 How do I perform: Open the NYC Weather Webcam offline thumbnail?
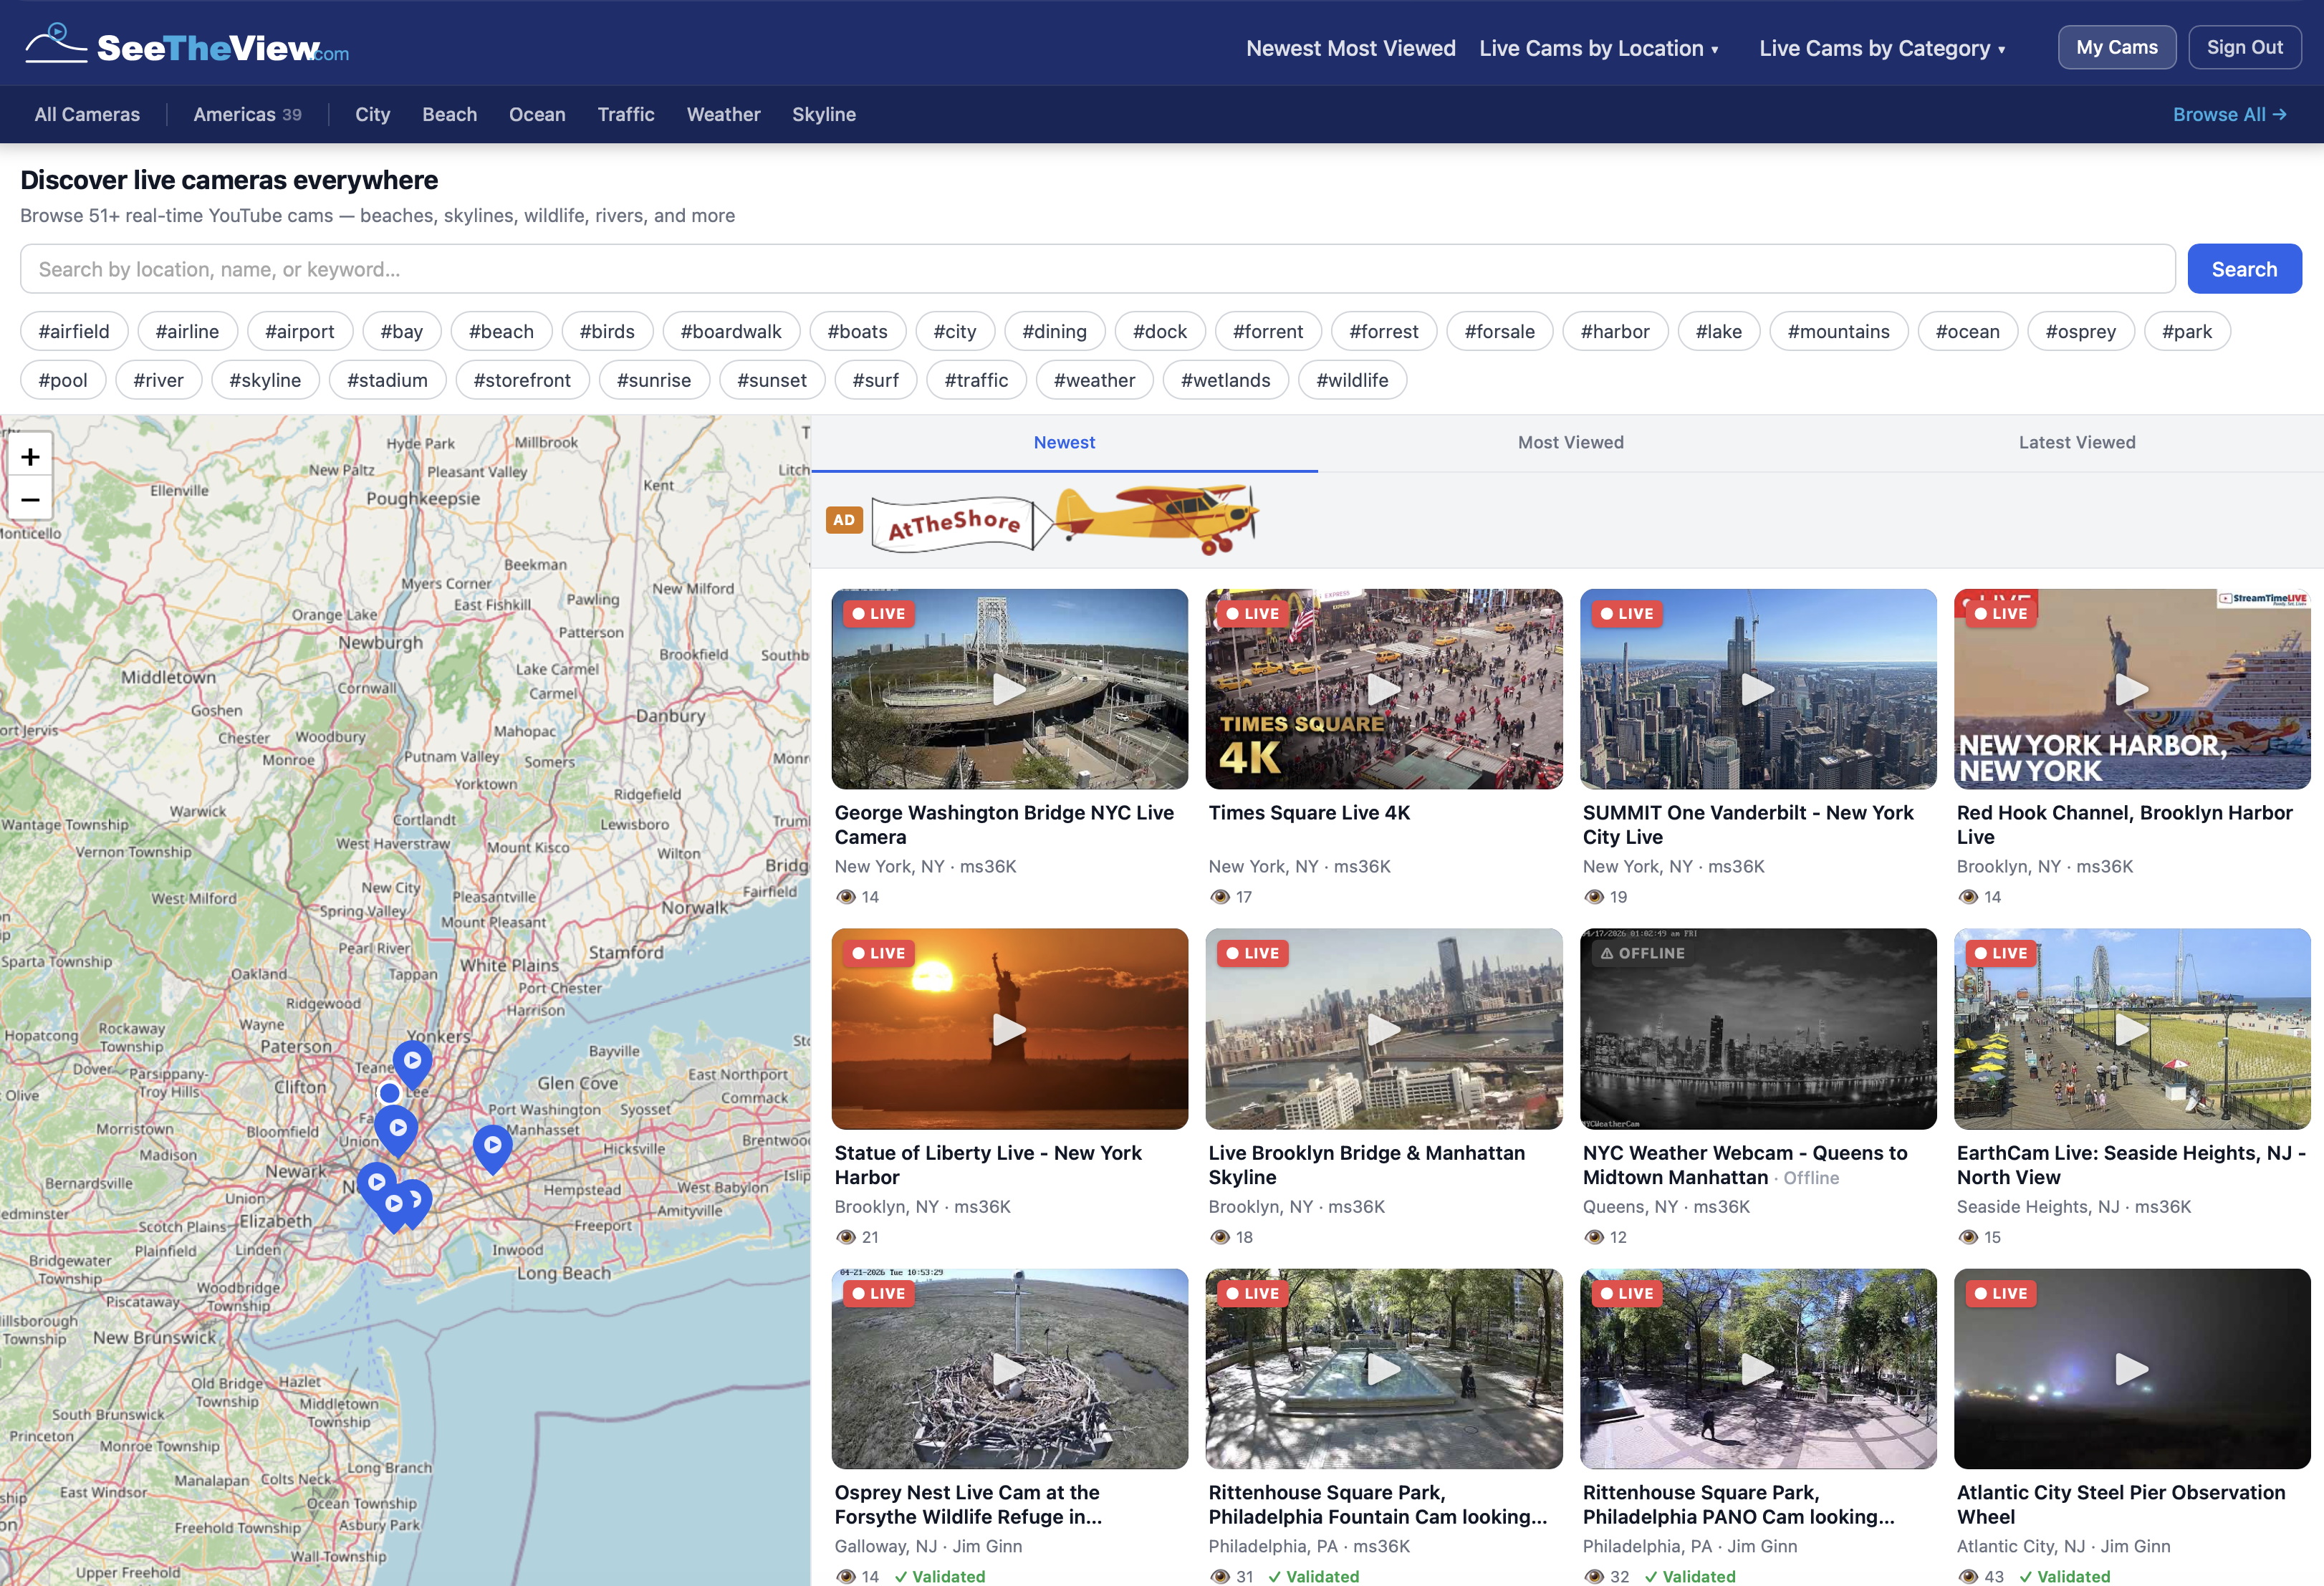tap(1757, 1029)
